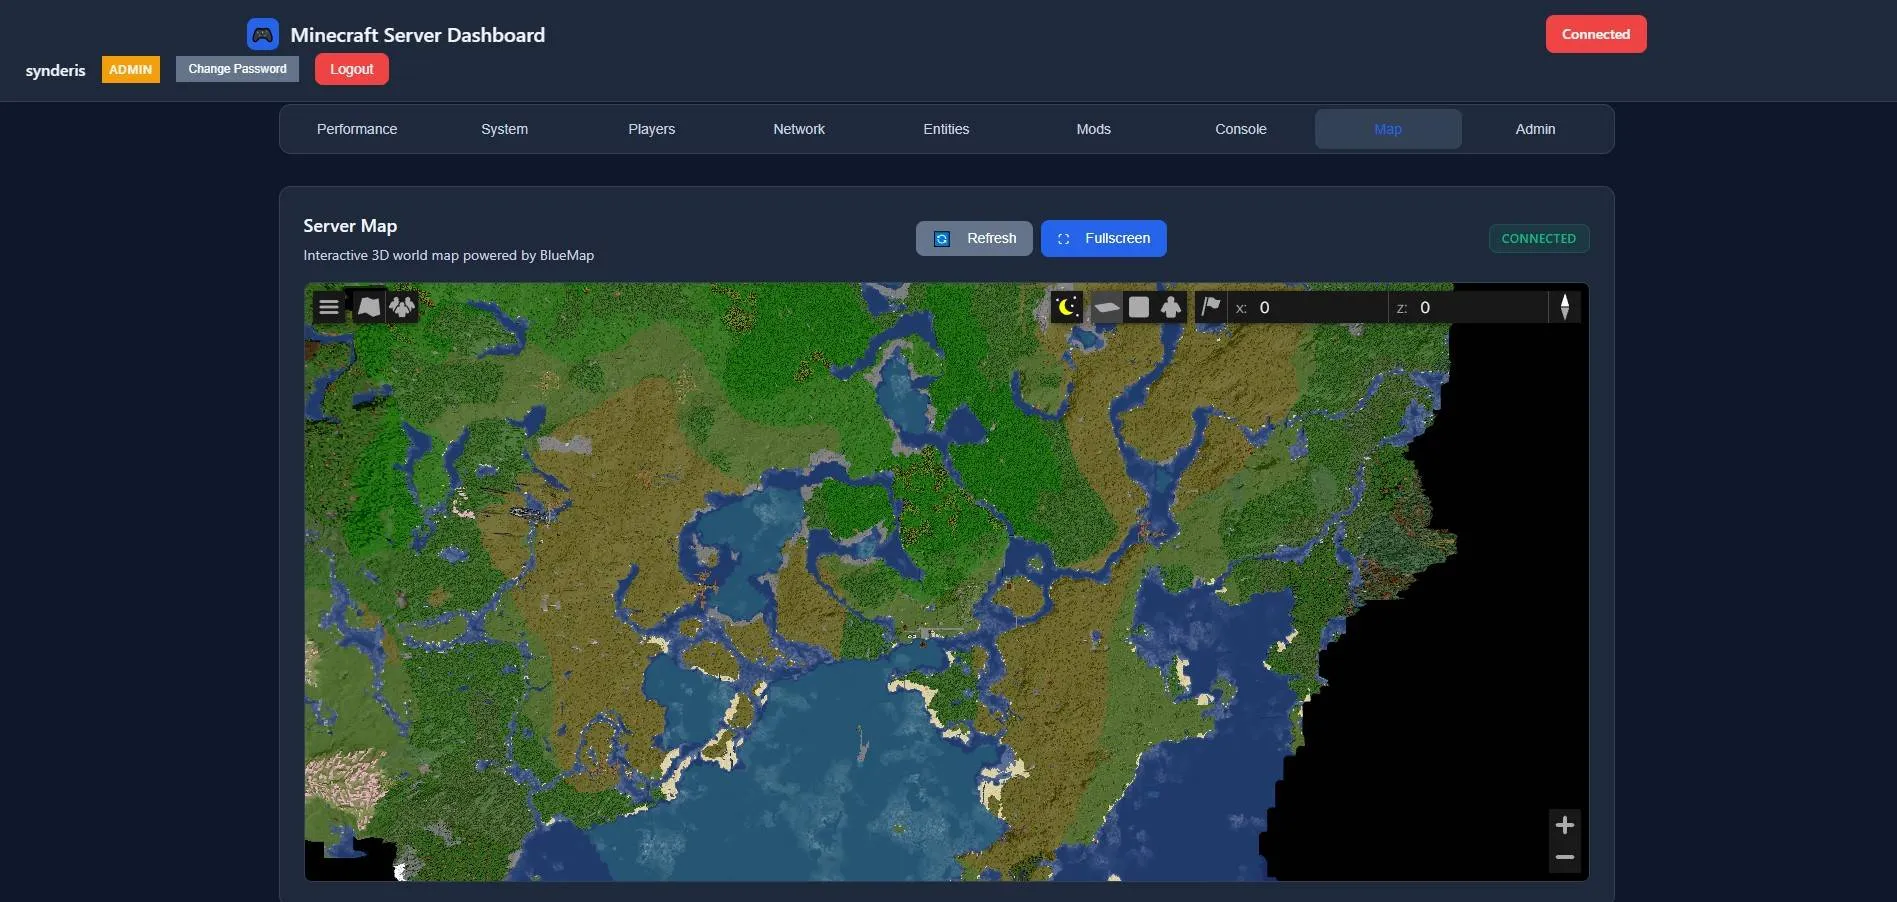Switch to flat view mode
This screenshot has height=902, width=1897.
pyautogui.click(x=1139, y=307)
